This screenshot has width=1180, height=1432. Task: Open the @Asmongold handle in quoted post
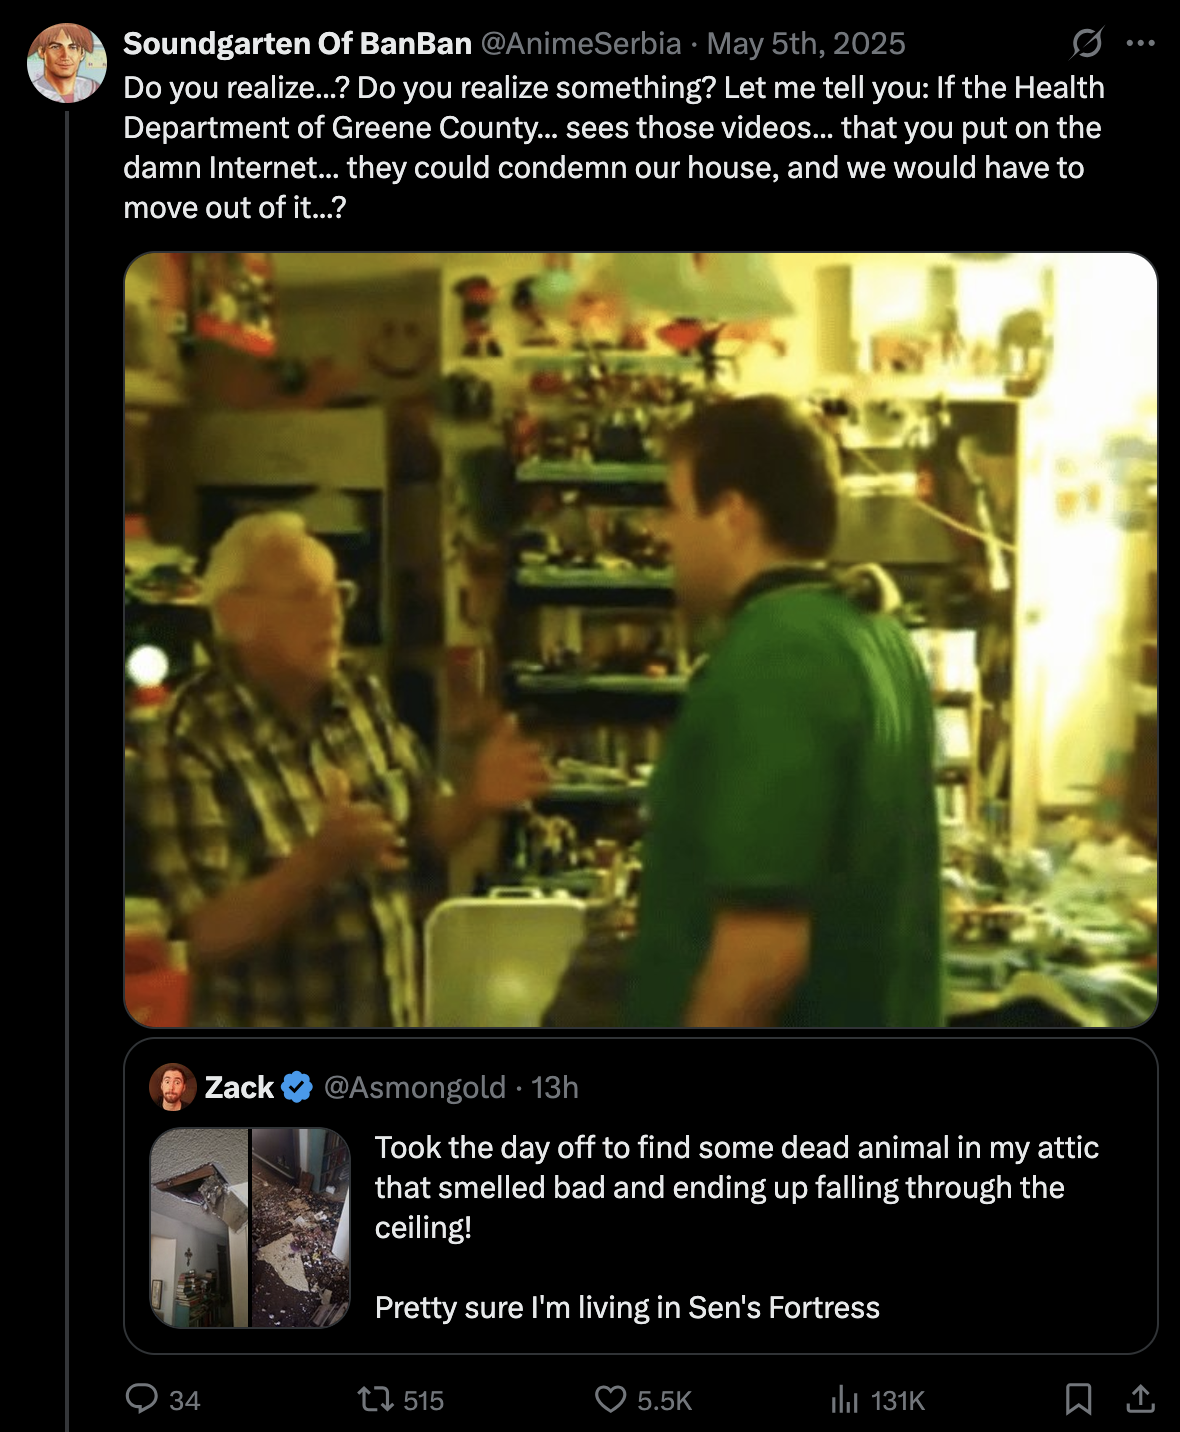coord(415,1087)
